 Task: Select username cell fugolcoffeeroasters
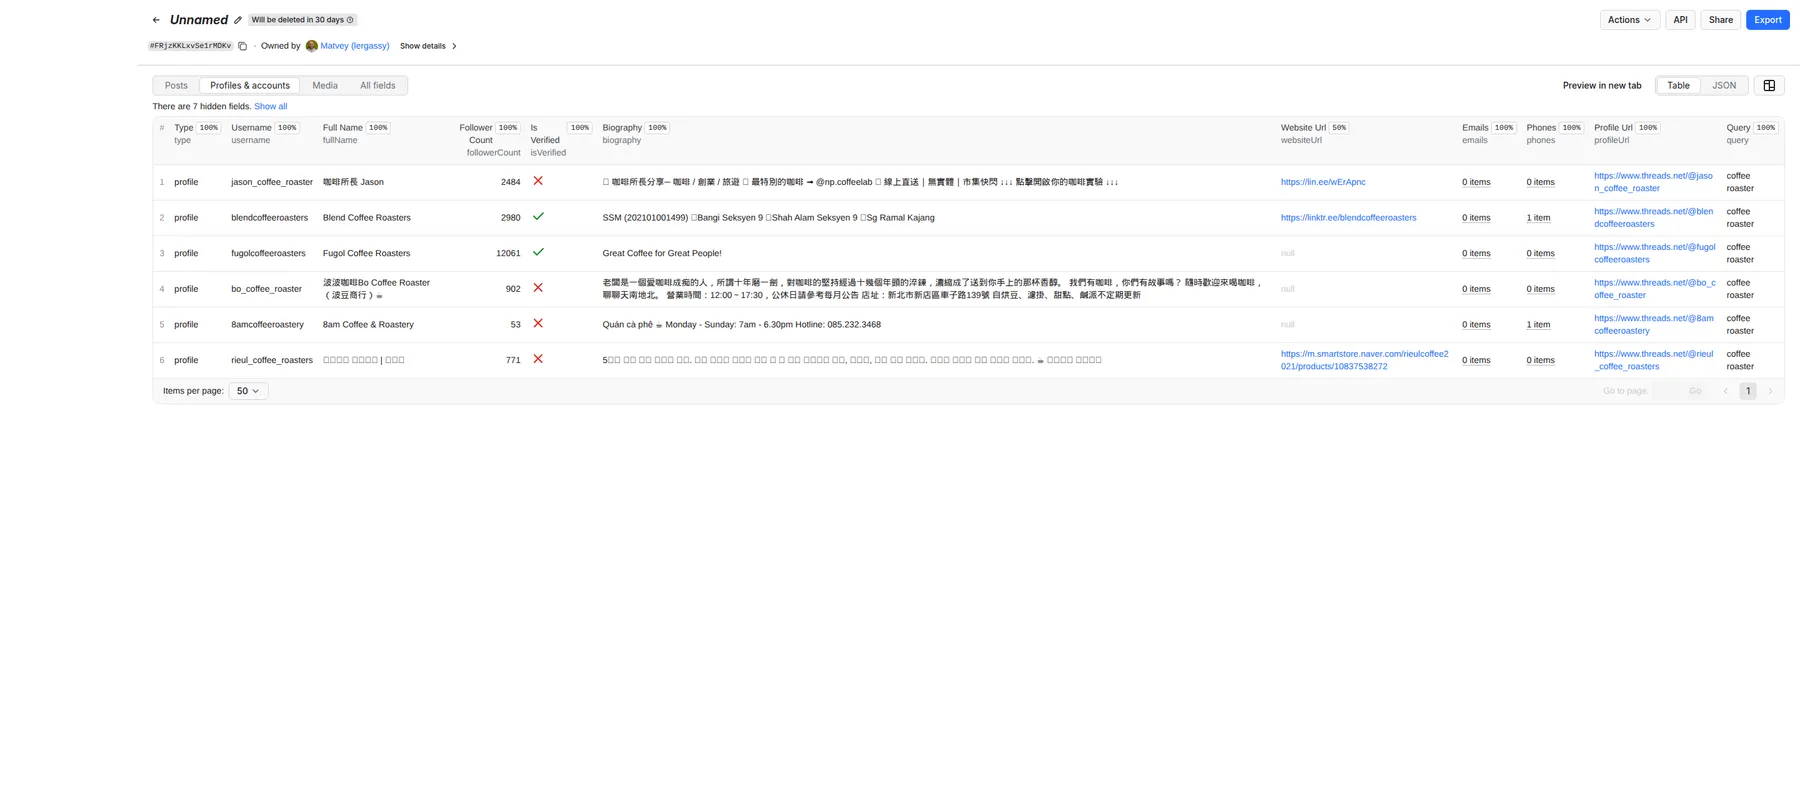pos(268,254)
